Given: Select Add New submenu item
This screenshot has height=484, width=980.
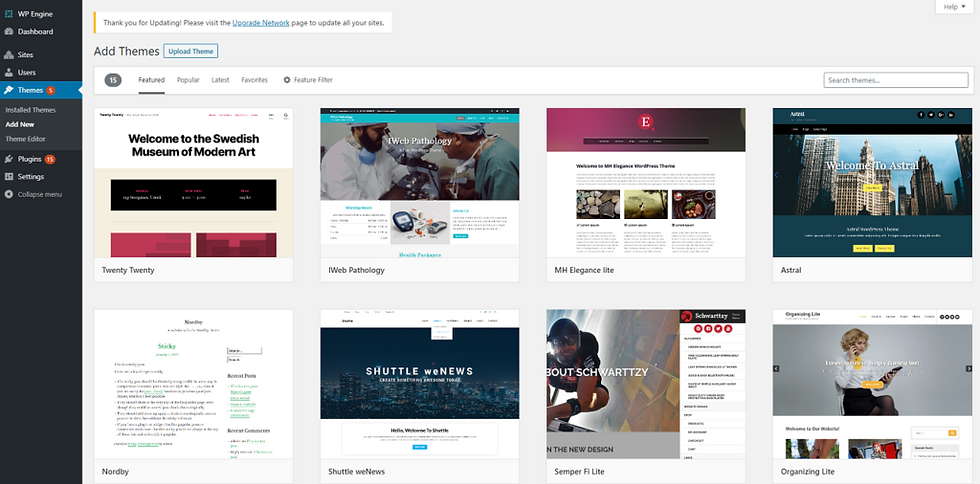Looking at the screenshot, I should click(20, 124).
